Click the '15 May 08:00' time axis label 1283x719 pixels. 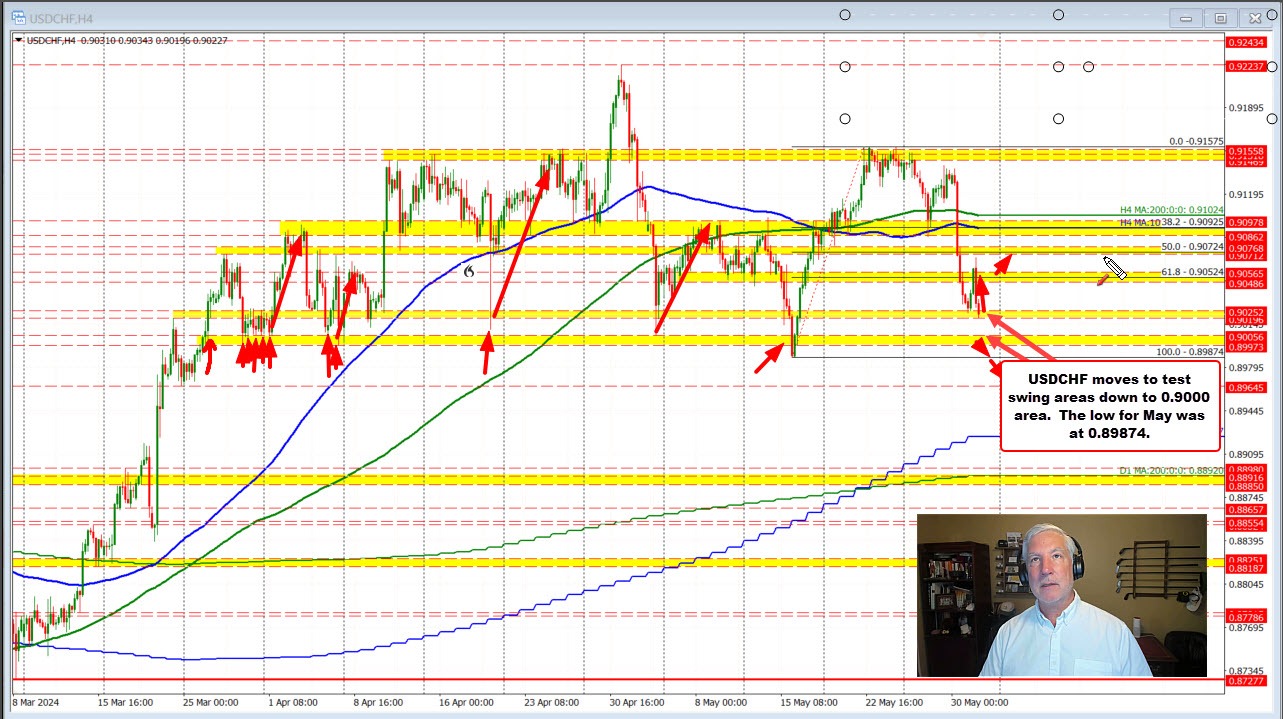click(807, 702)
